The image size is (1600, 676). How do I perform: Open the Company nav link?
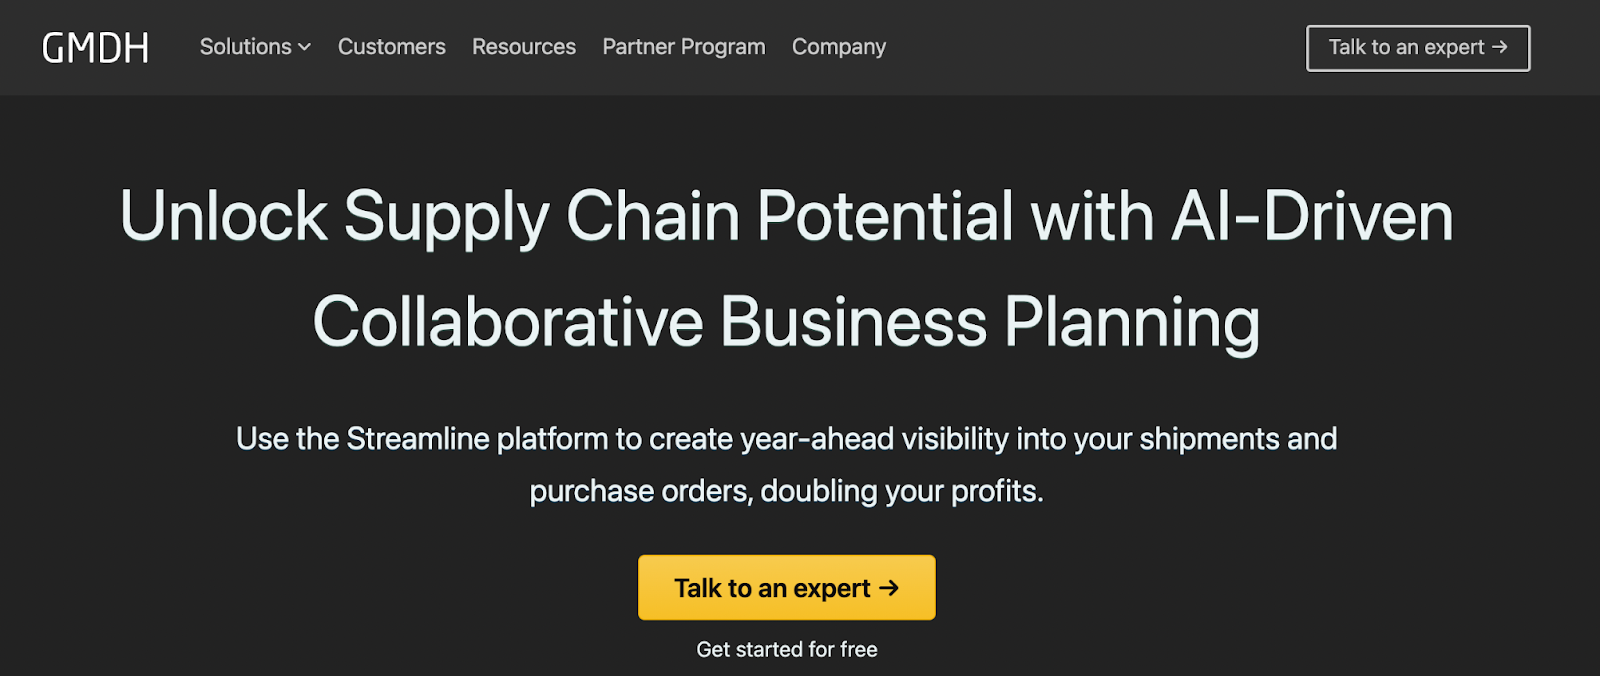tap(839, 47)
